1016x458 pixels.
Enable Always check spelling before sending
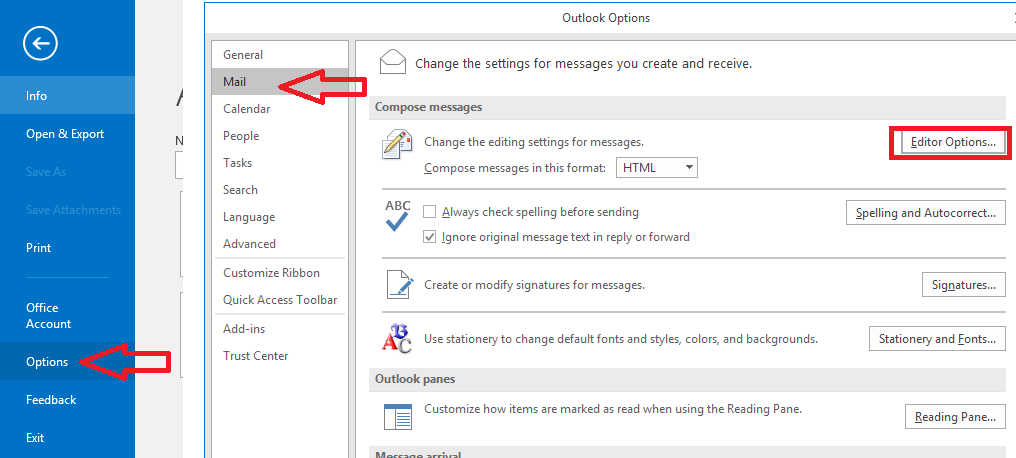429,212
